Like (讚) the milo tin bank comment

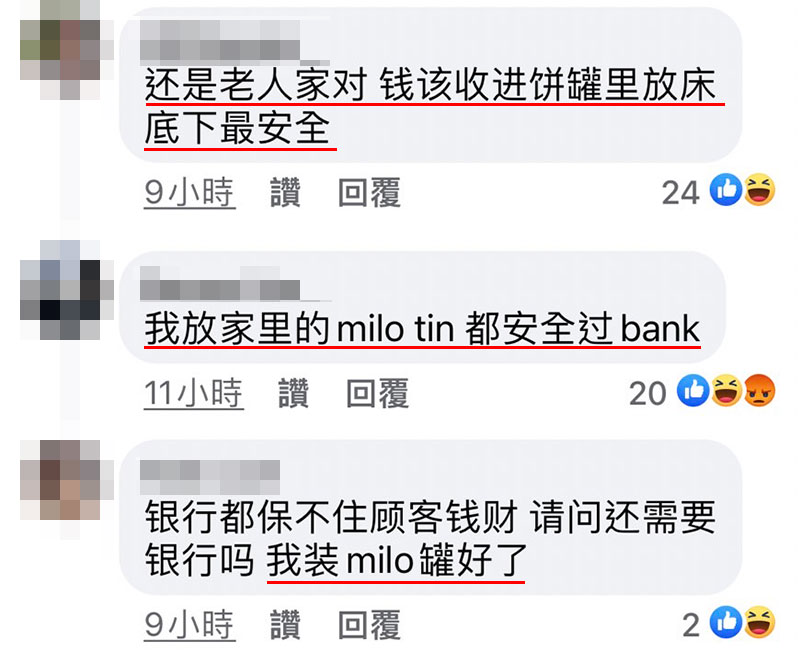[x=293, y=393]
